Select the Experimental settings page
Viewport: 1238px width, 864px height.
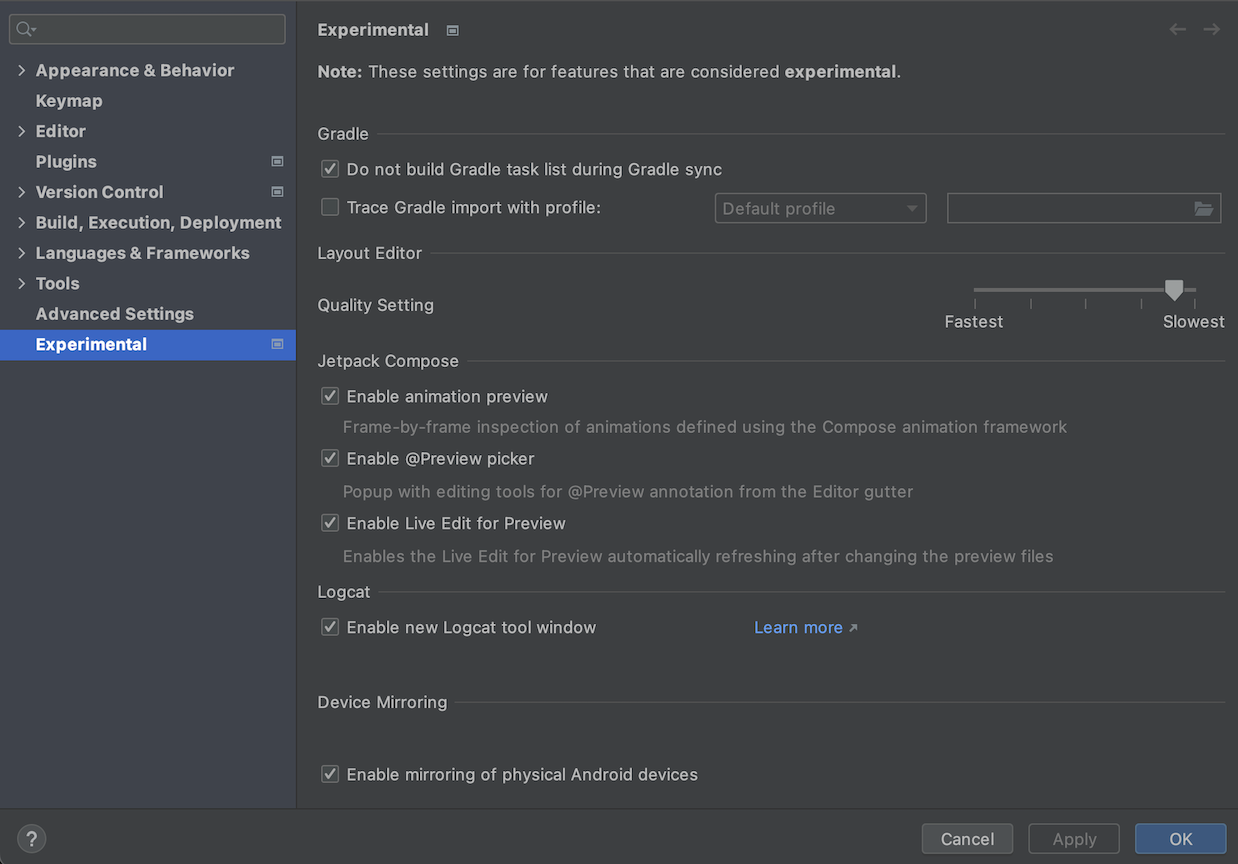coord(148,344)
